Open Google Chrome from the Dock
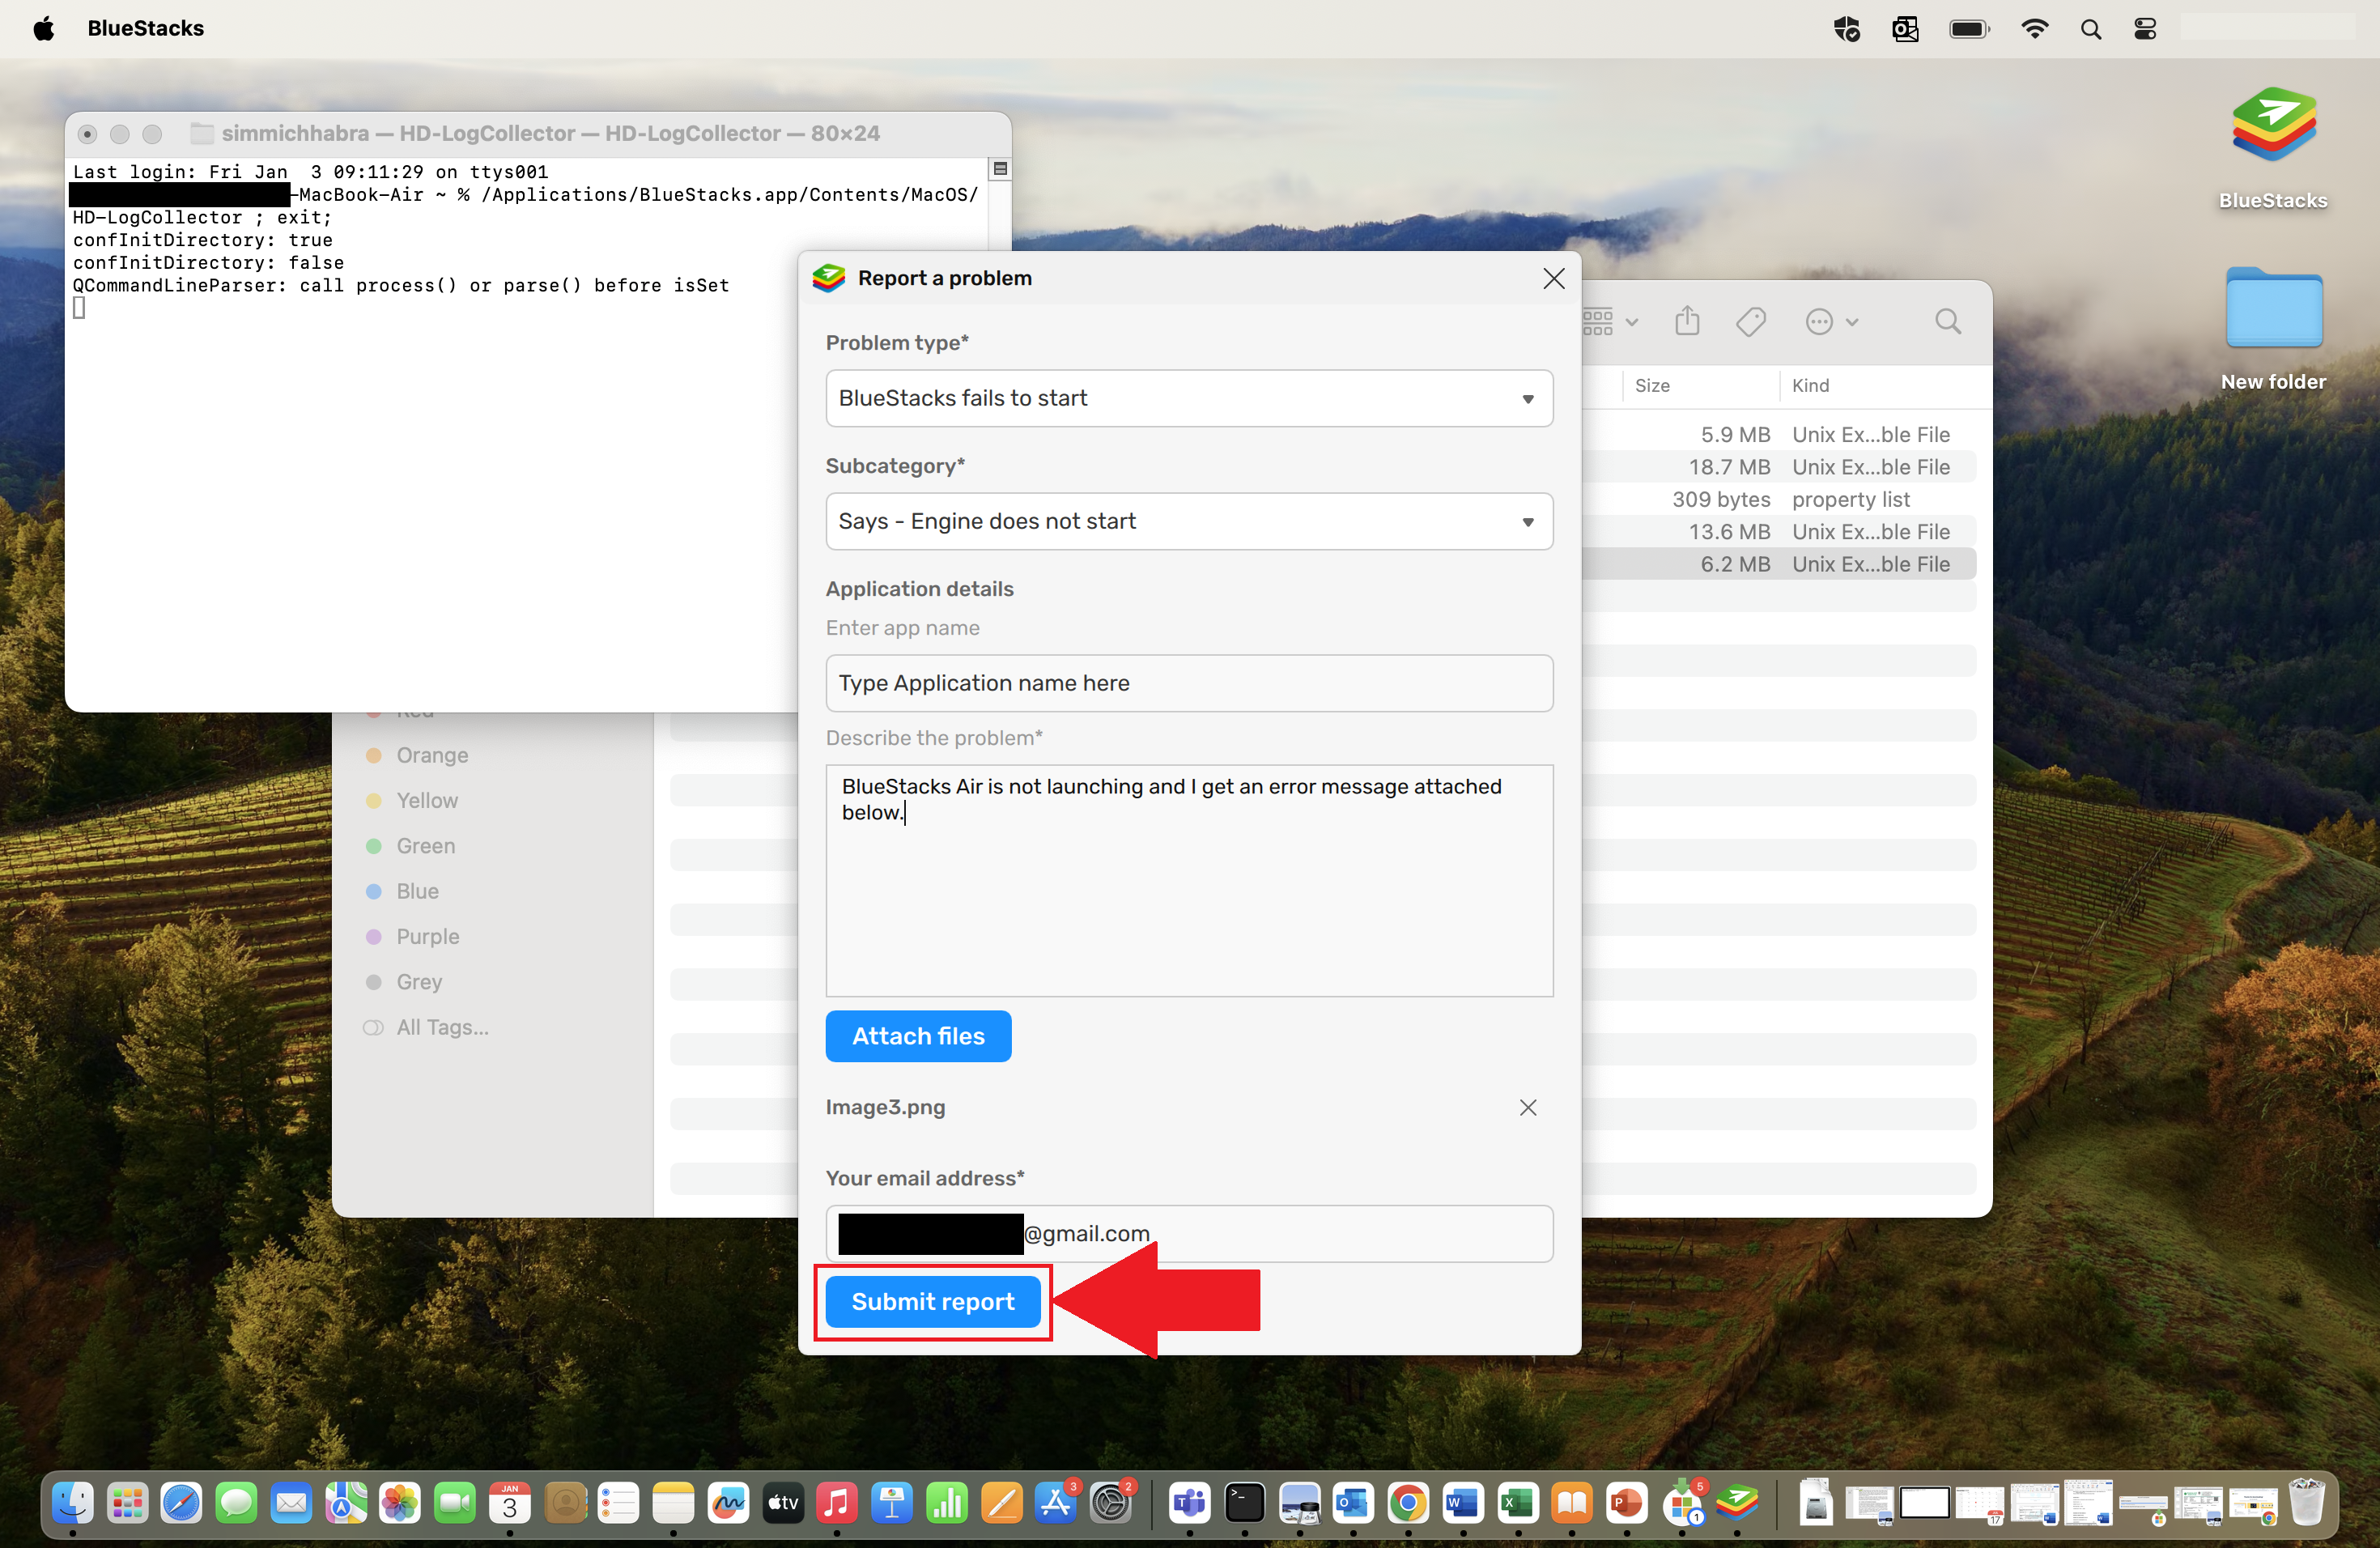The width and height of the screenshot is (2380, 1548). tap(1408, 1503)
